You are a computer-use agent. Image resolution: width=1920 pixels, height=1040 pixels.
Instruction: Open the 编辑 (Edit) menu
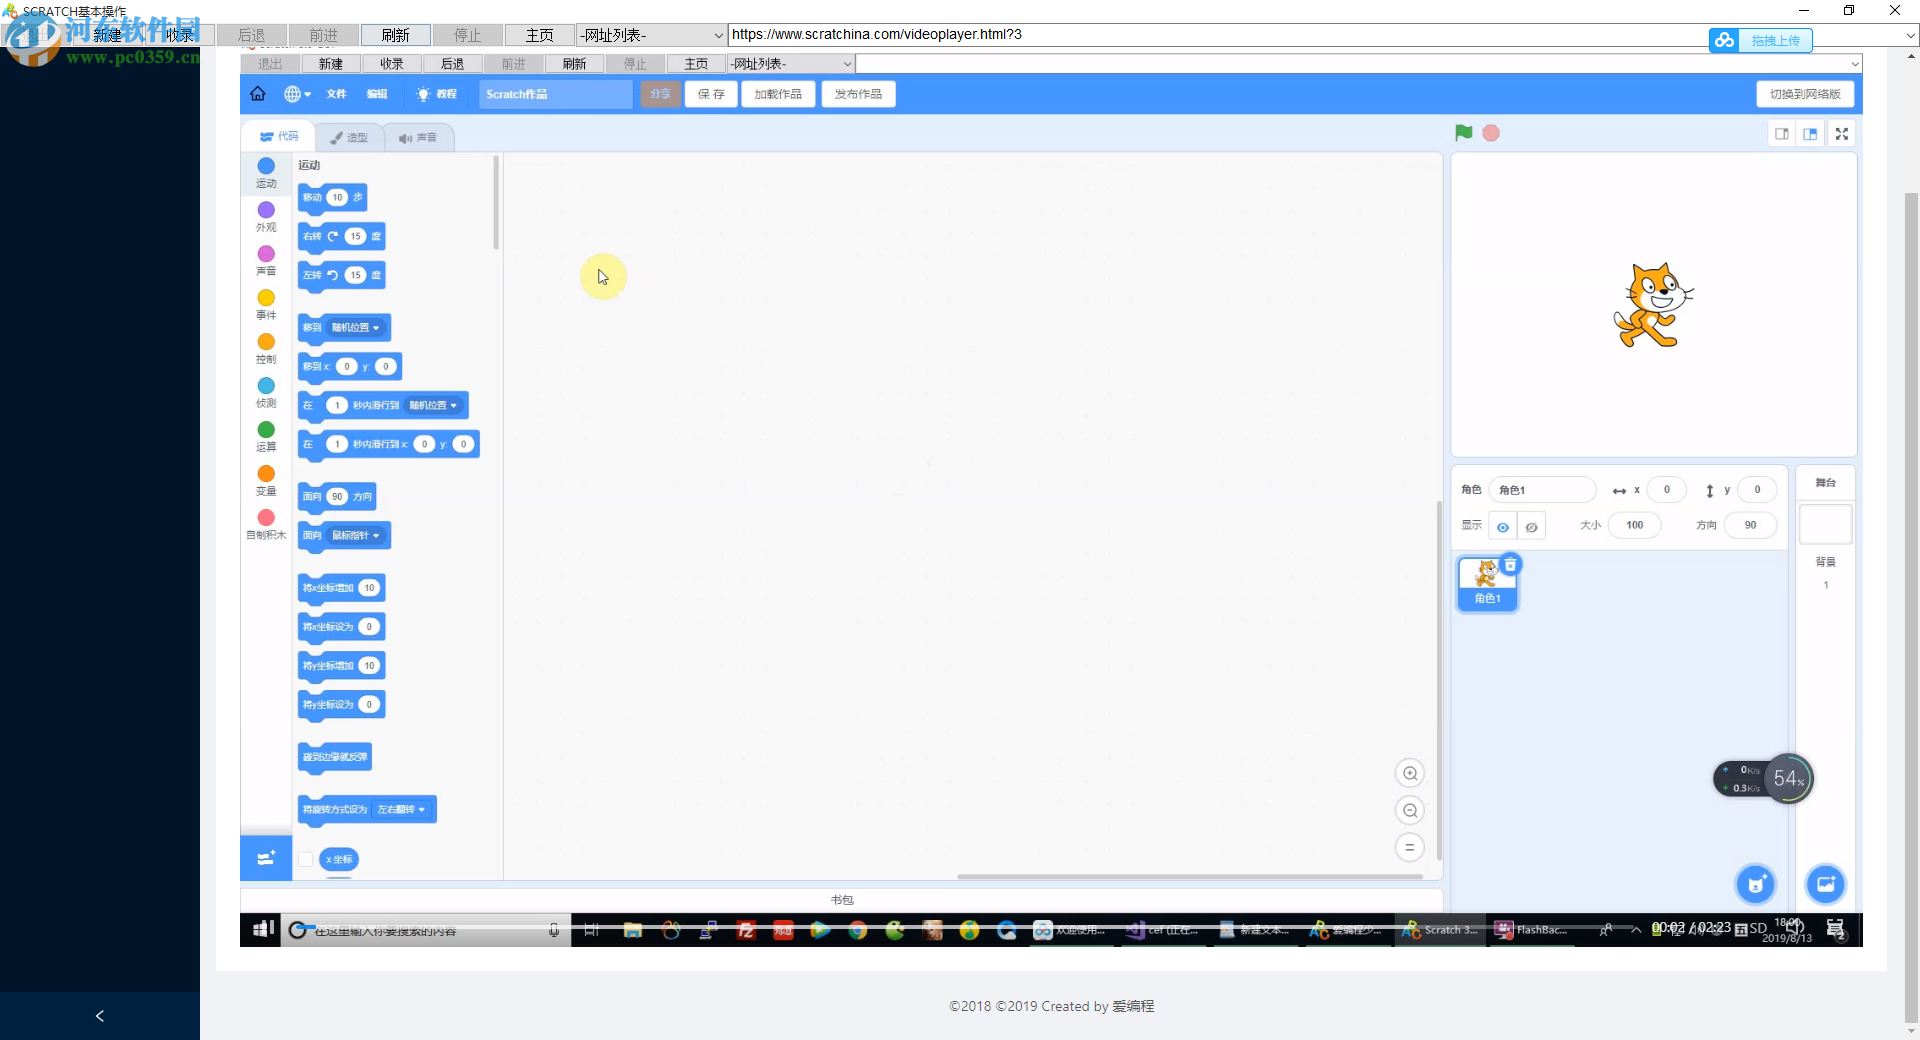pos(377,94)
